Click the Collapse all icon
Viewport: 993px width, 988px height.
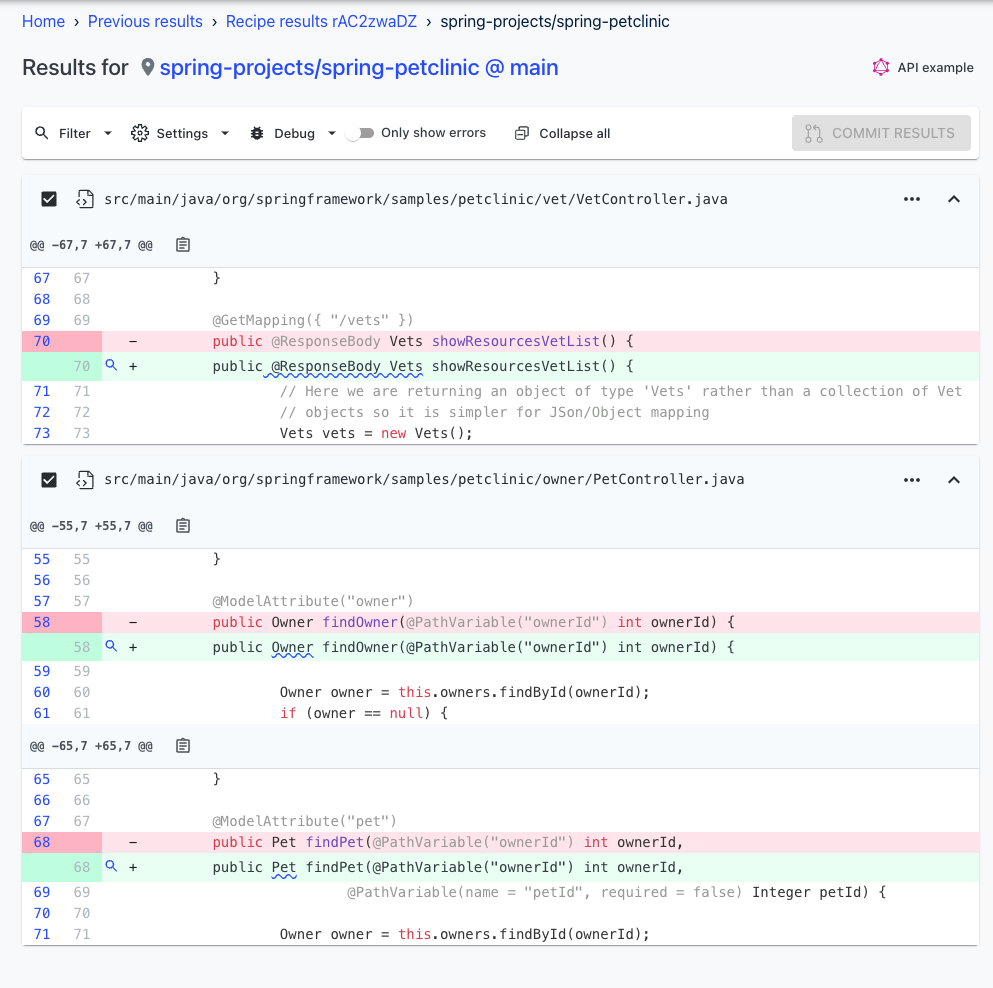point(521,132)
